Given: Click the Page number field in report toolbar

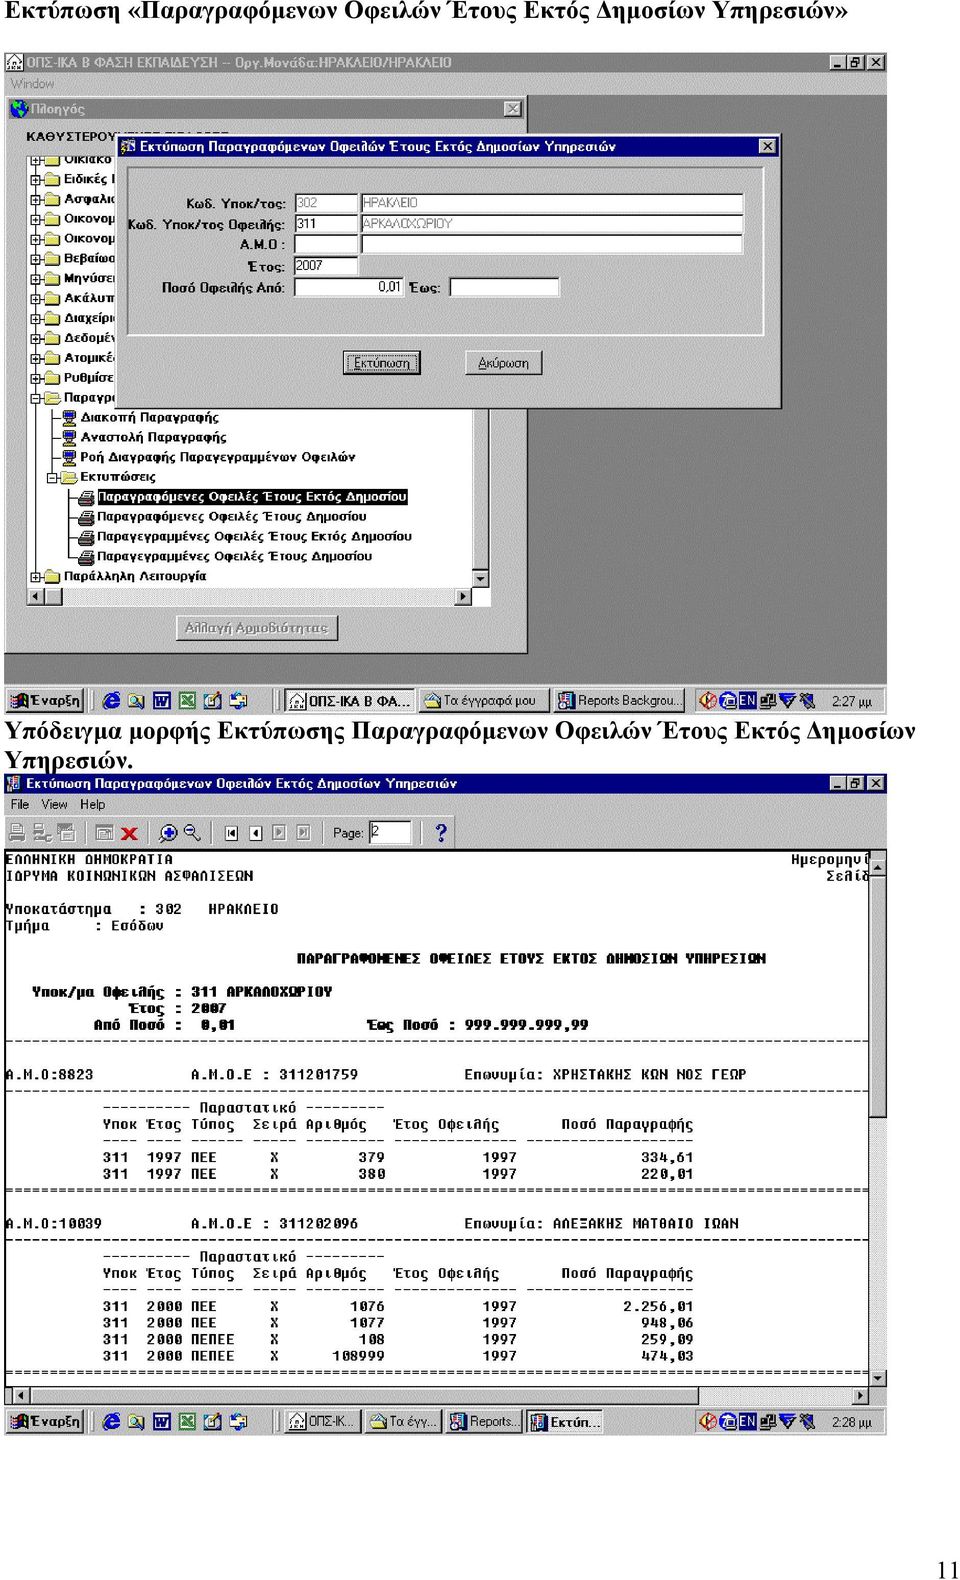Looking at the screenshot, I should (x=390, y=832).
